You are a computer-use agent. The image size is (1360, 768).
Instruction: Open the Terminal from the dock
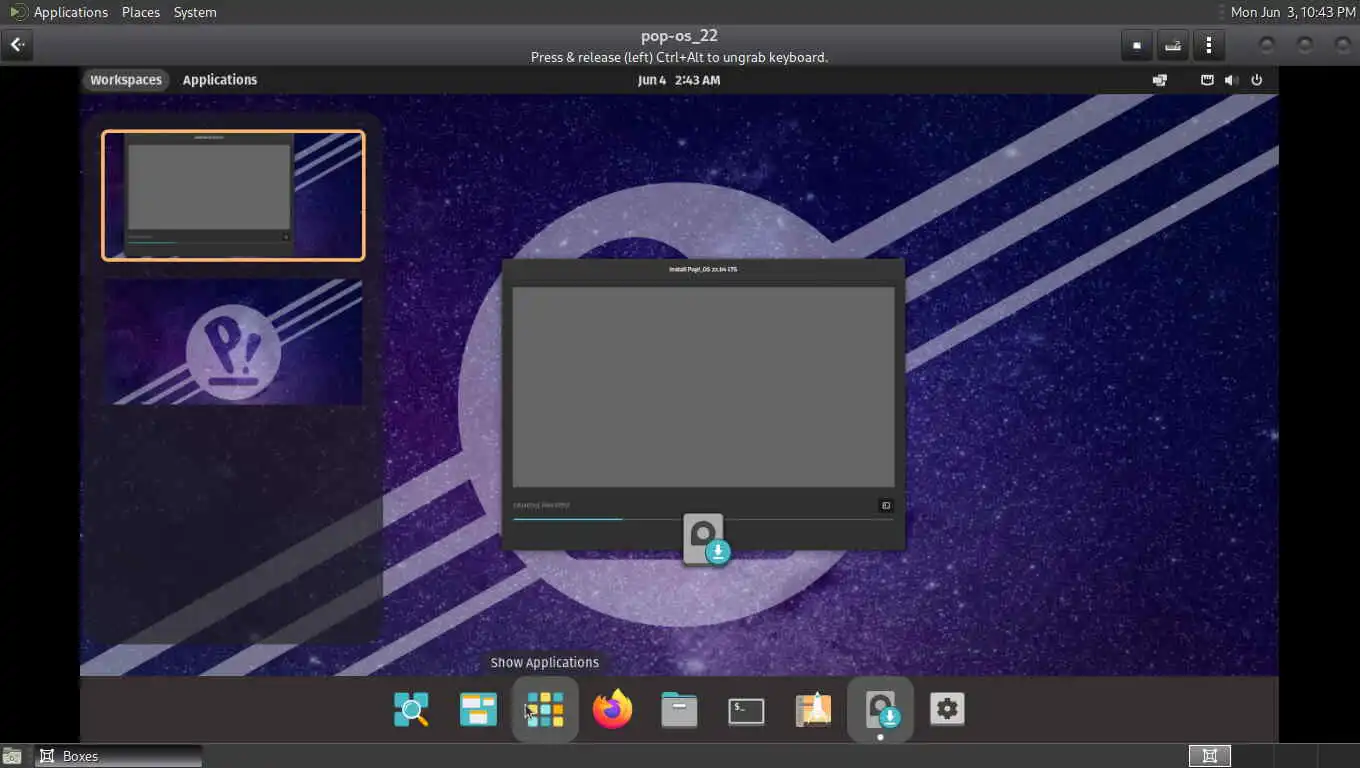point(746,711)
